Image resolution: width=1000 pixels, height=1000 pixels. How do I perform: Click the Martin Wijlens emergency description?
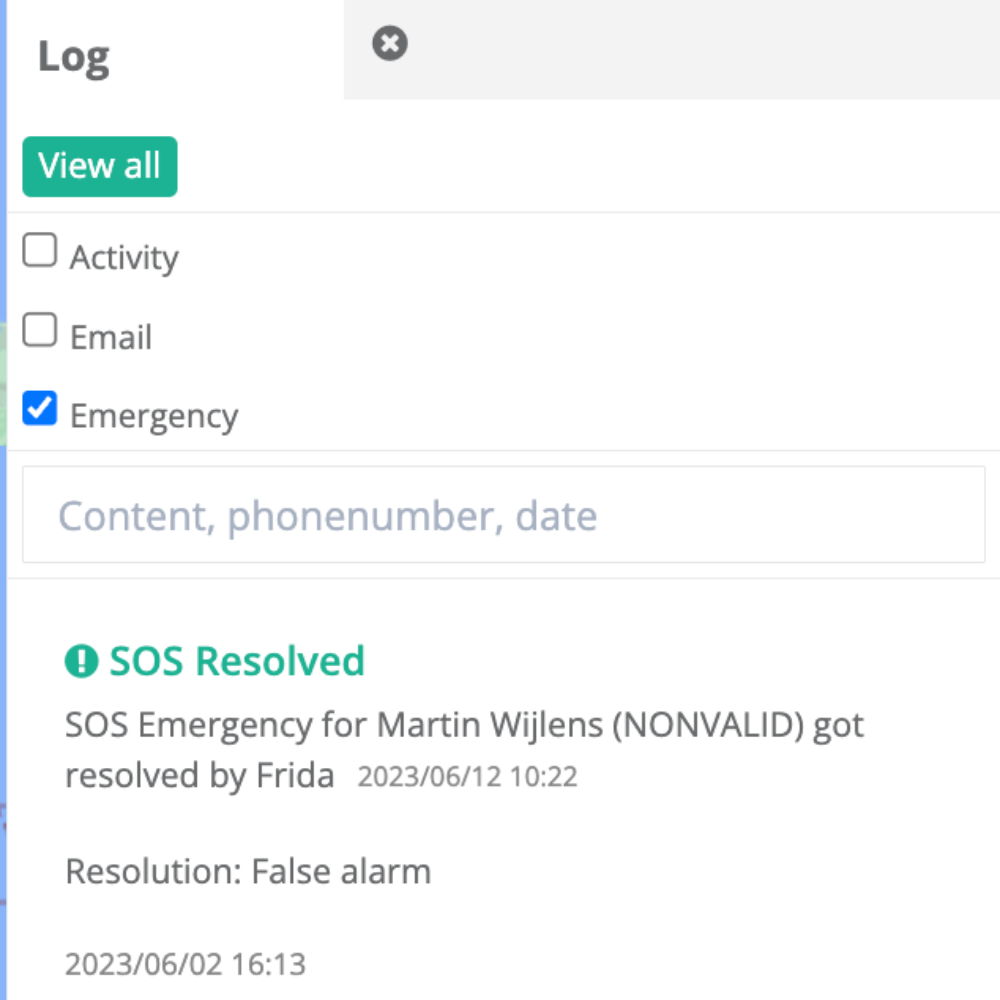[464, 725]
